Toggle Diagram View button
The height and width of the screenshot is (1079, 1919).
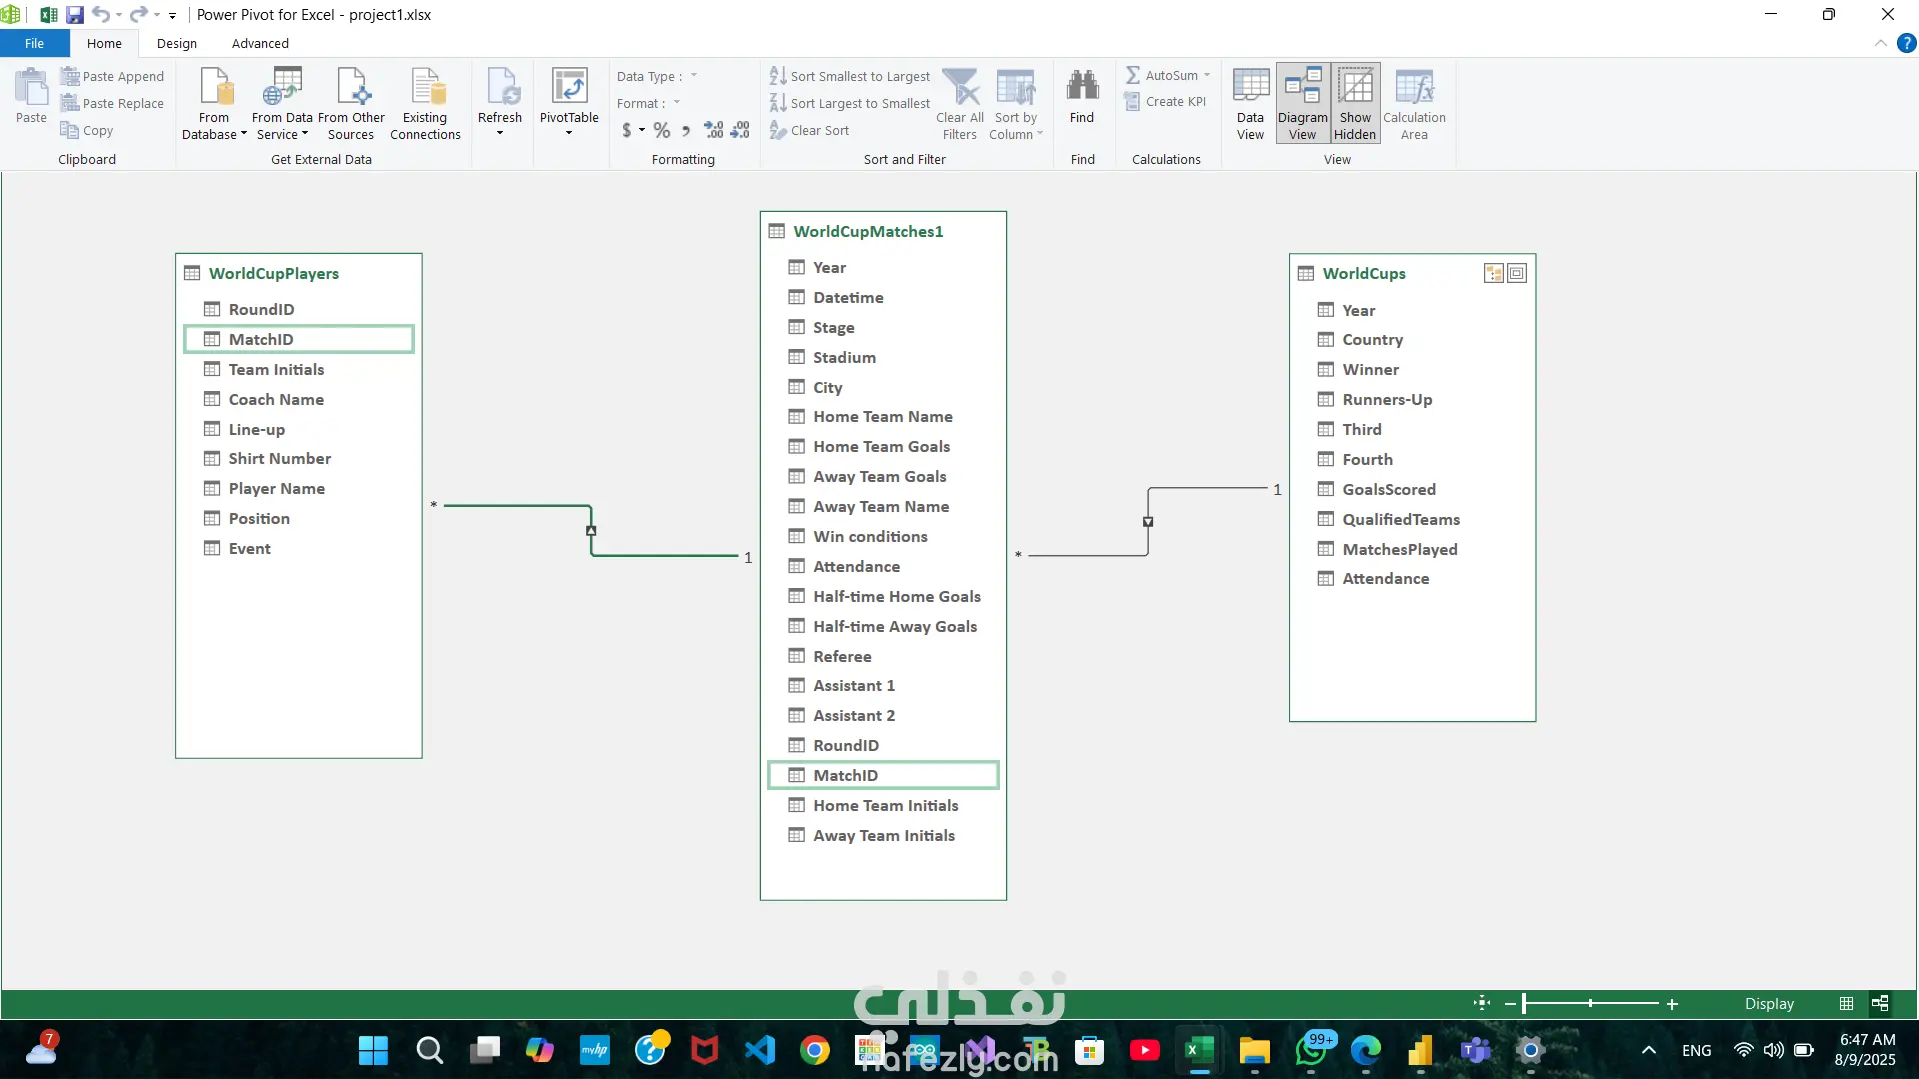pos(1302,103)
